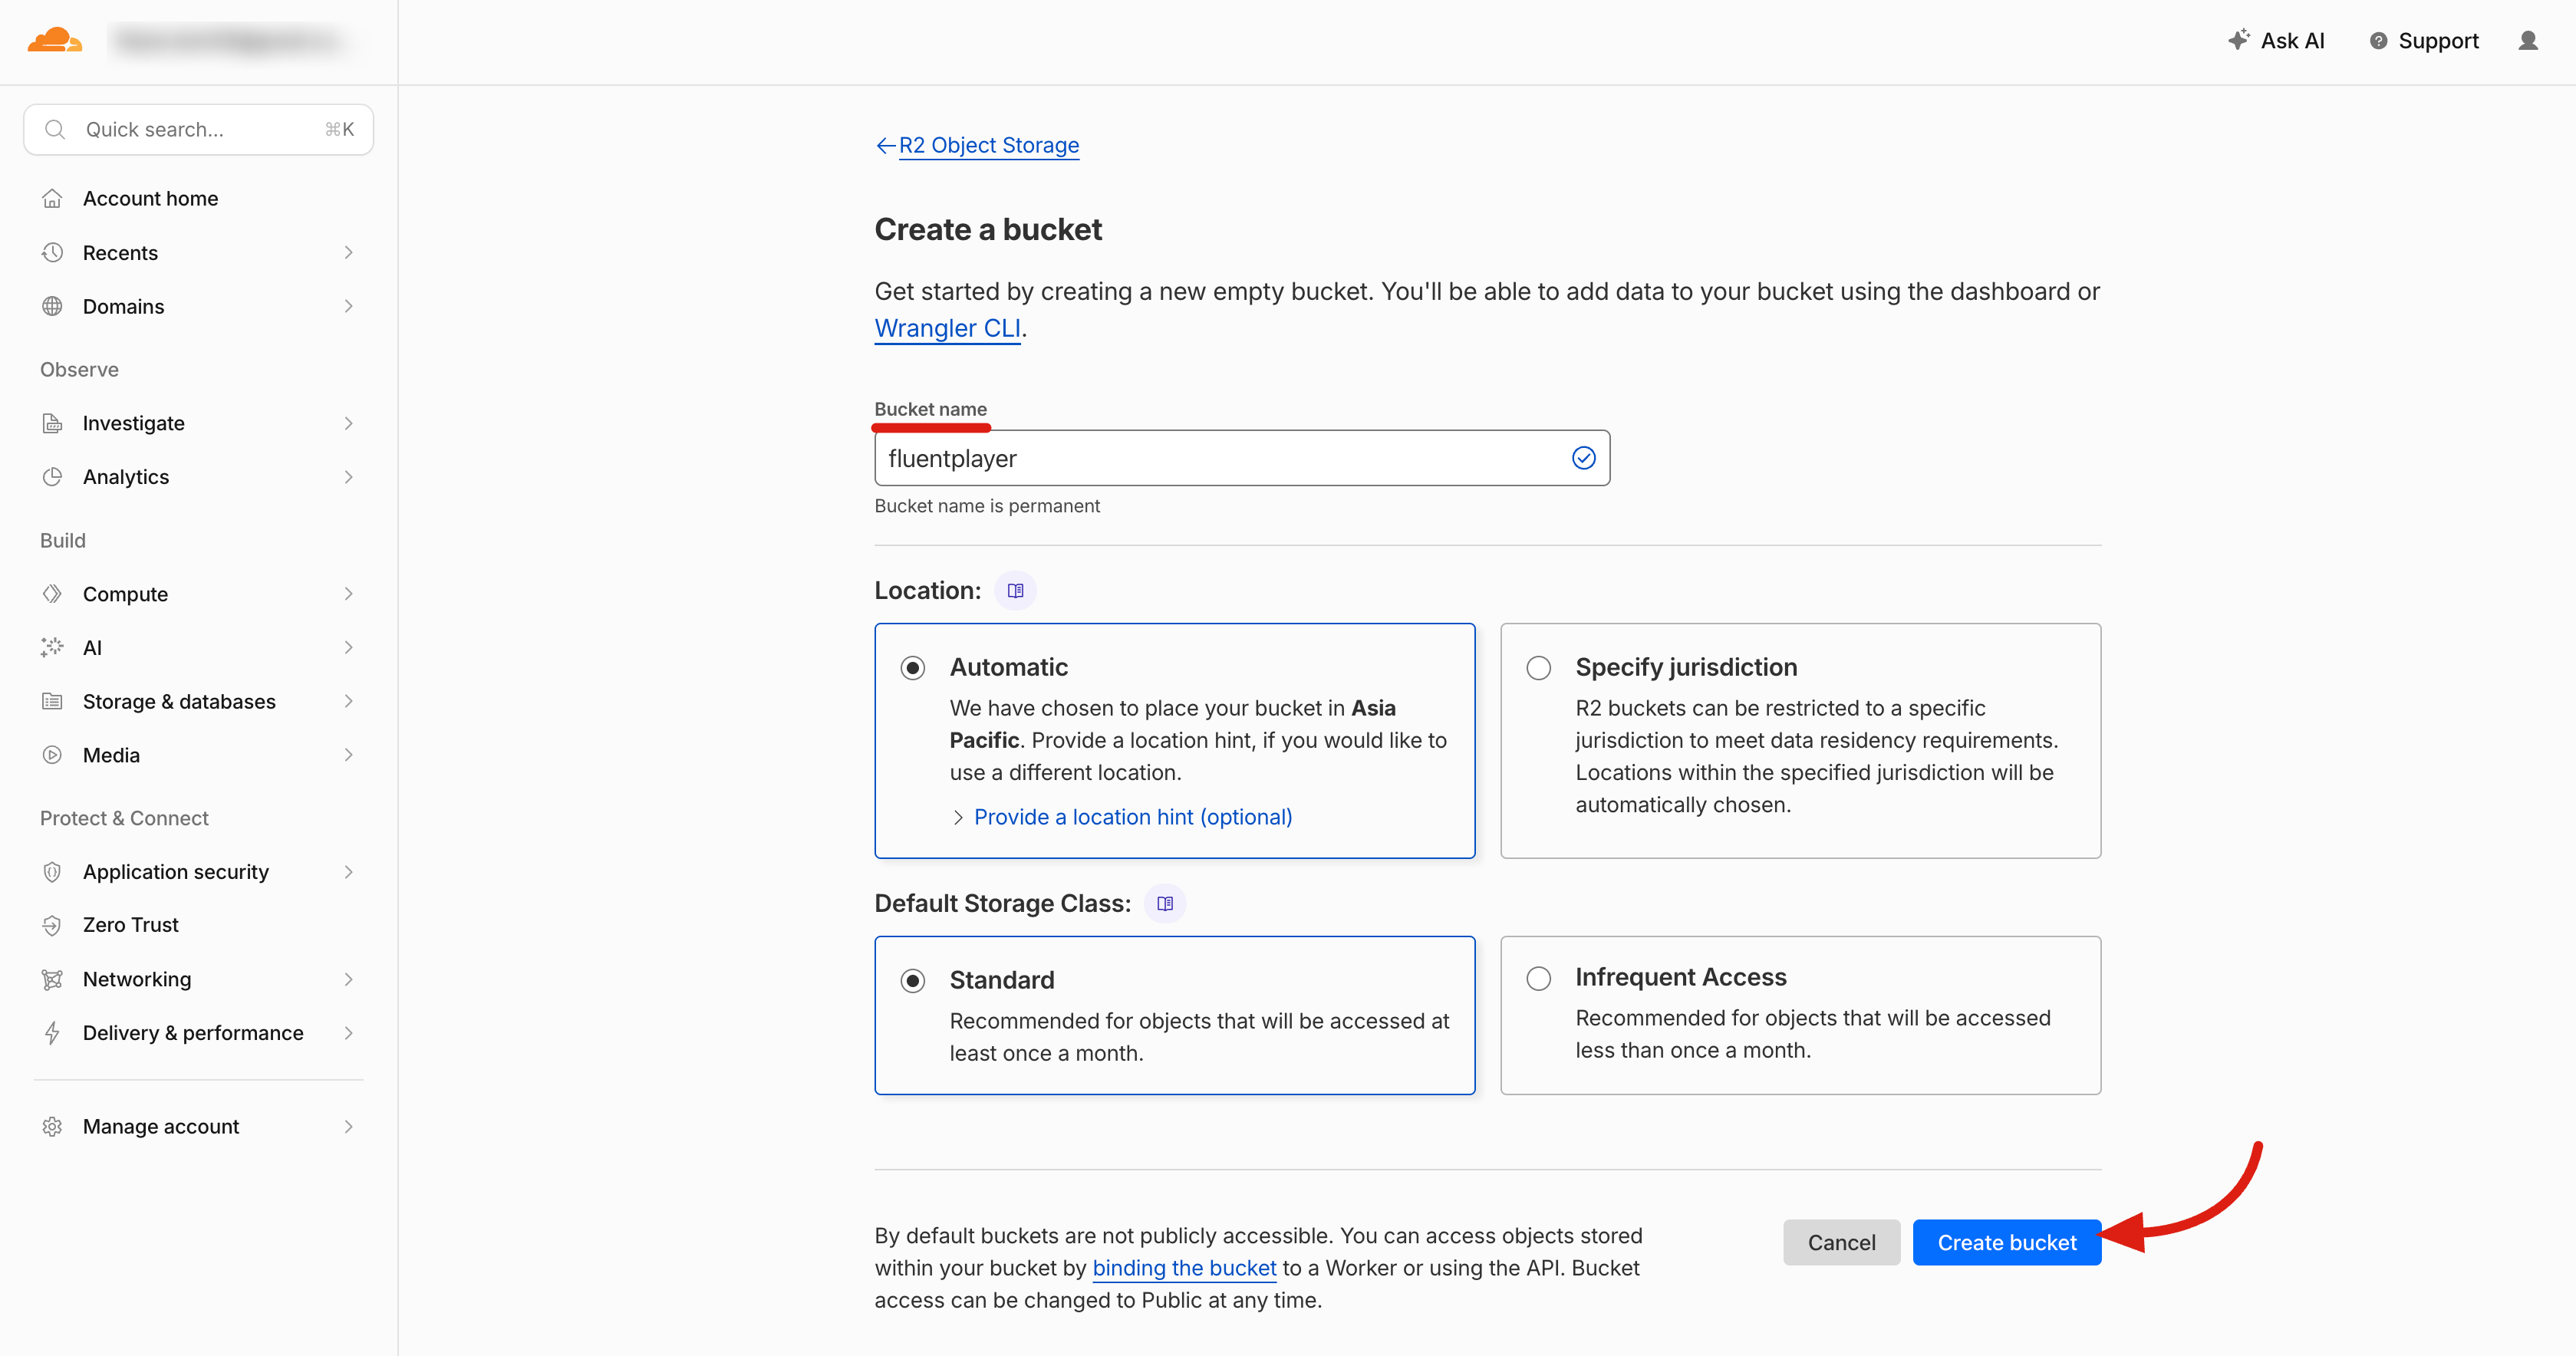Open the Wrangler CLI link
Screen dimensions: 2576x1356
coord(947,328)
